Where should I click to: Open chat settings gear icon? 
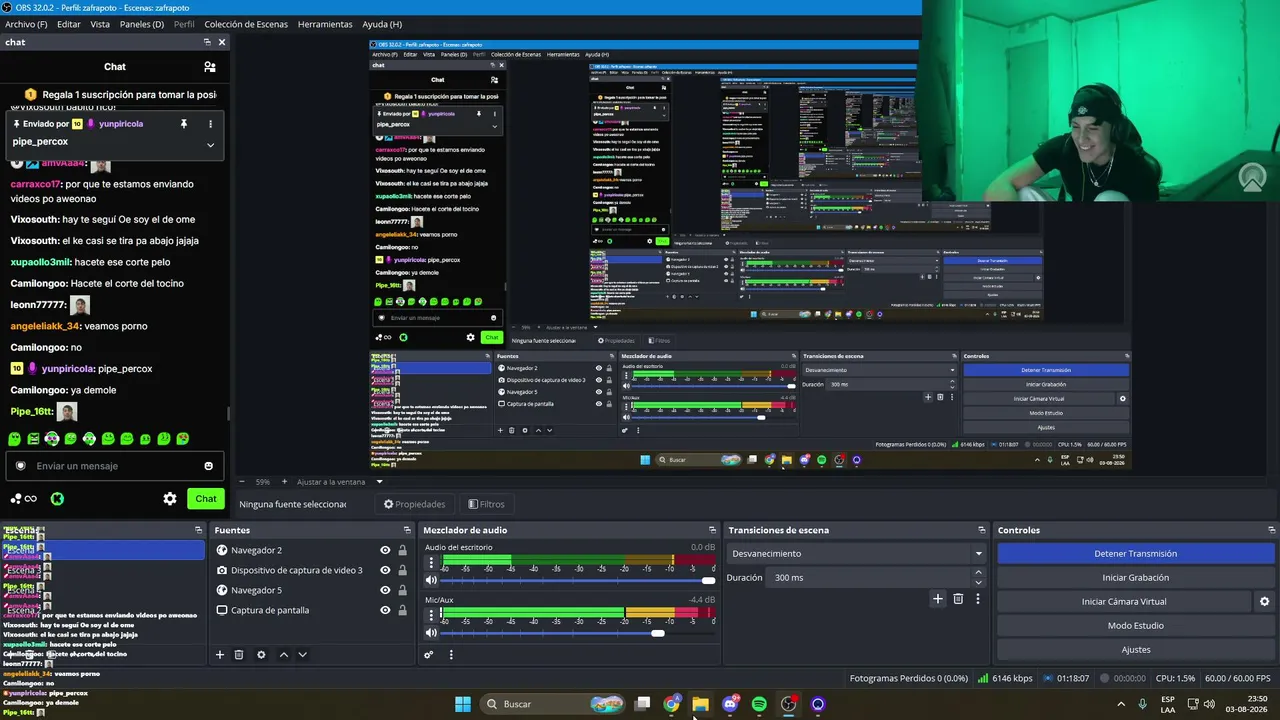[x=170, y=499]
